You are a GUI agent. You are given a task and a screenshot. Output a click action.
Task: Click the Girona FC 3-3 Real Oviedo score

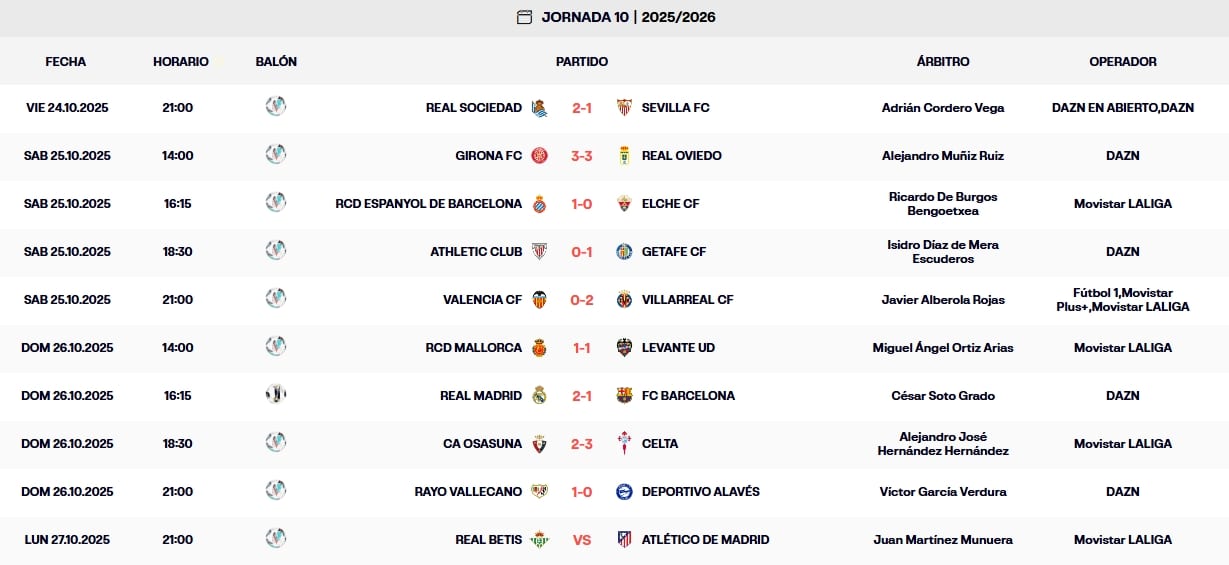582,156
